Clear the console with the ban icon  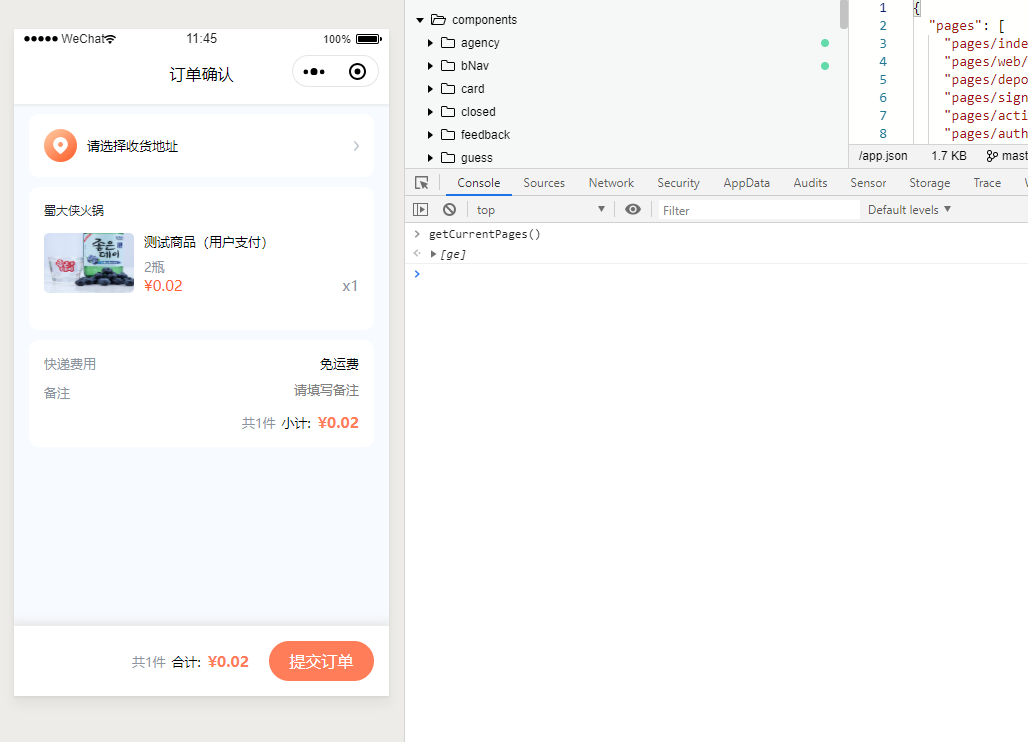click(449, 210)
